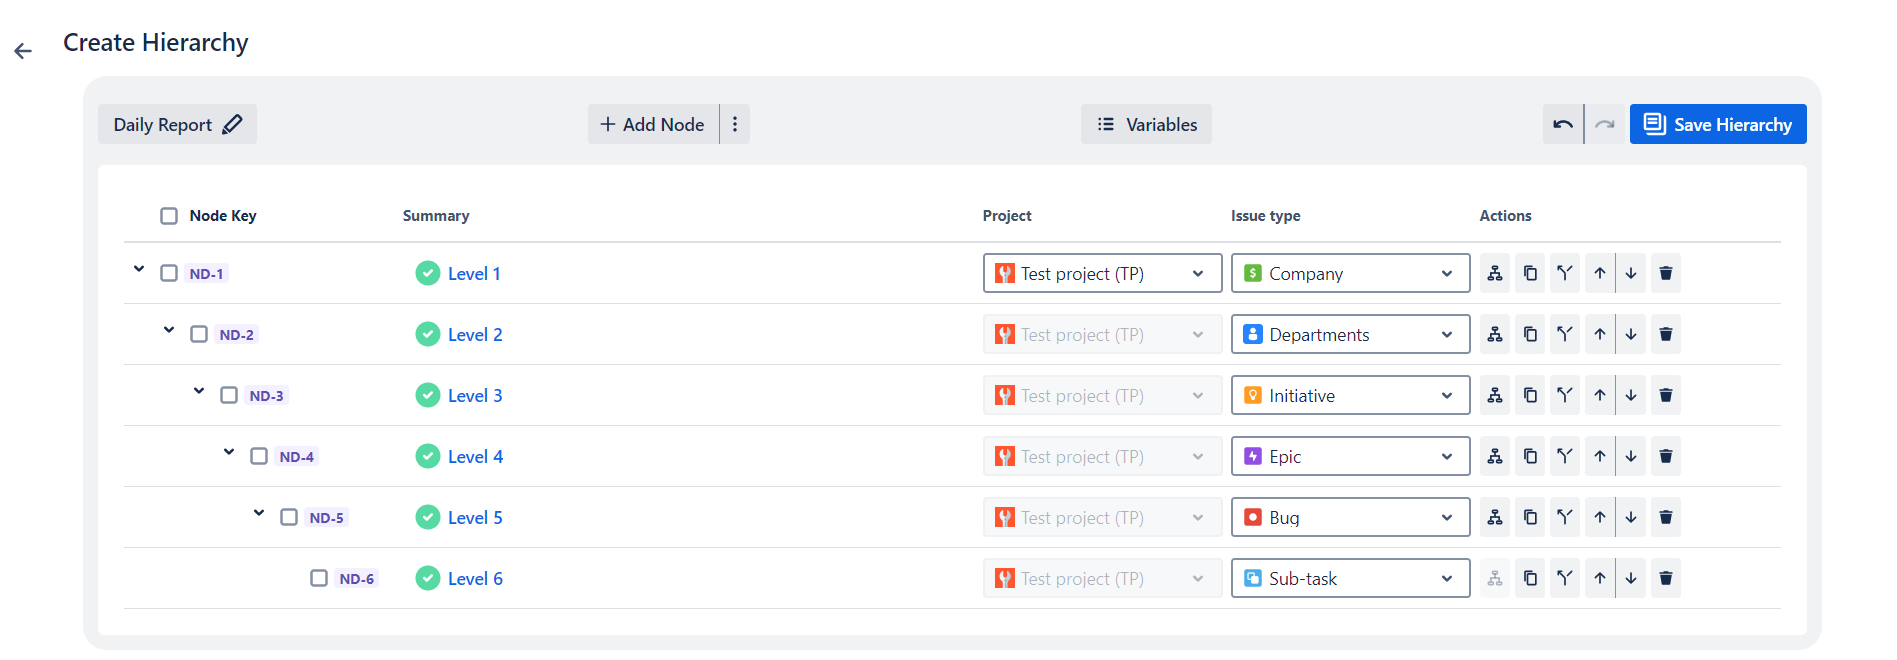
Task: Click the branch icon in Level 6 row
Action: pyautogui.click(x=1564, y=578)
